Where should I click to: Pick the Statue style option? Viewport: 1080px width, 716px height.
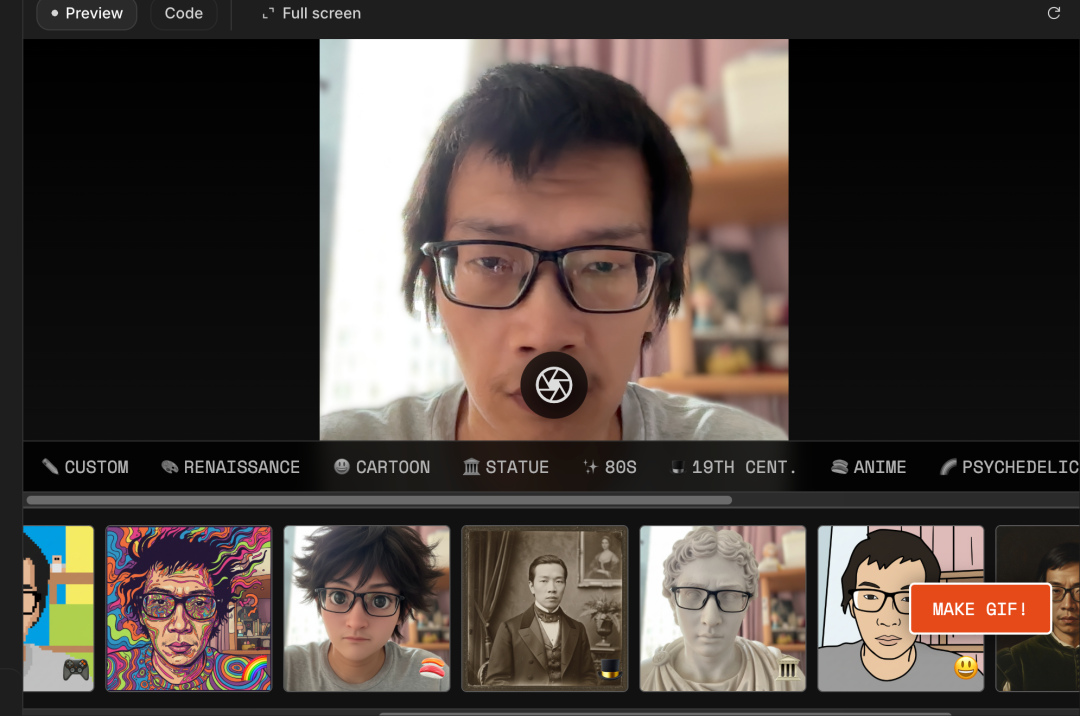[505, 467]
